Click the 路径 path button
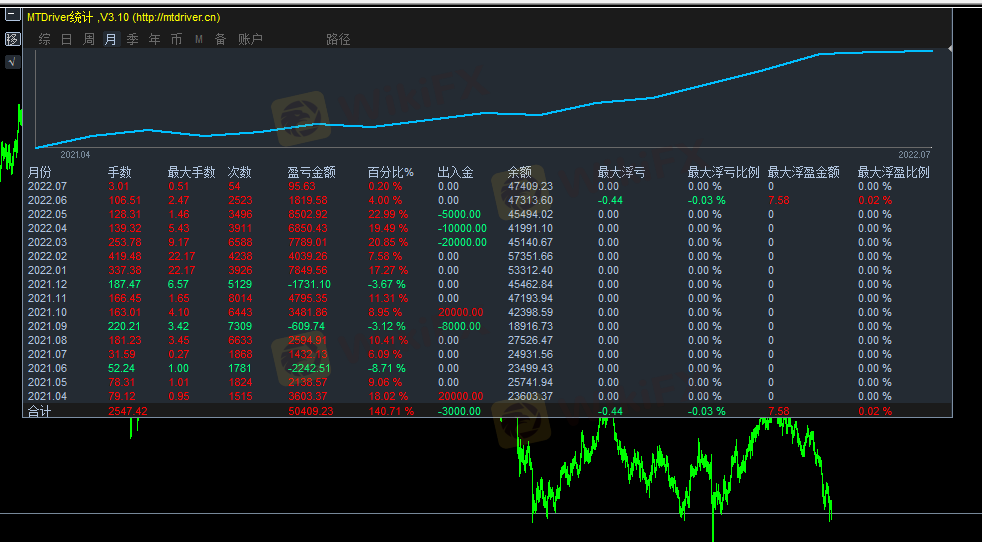The image size is (982, 542). coord(338,39)
